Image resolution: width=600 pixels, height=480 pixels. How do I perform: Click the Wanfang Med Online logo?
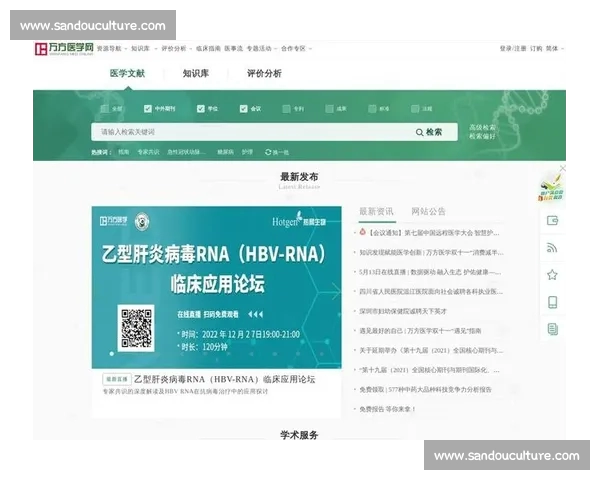pyautogui.click(x=64, y=49)
